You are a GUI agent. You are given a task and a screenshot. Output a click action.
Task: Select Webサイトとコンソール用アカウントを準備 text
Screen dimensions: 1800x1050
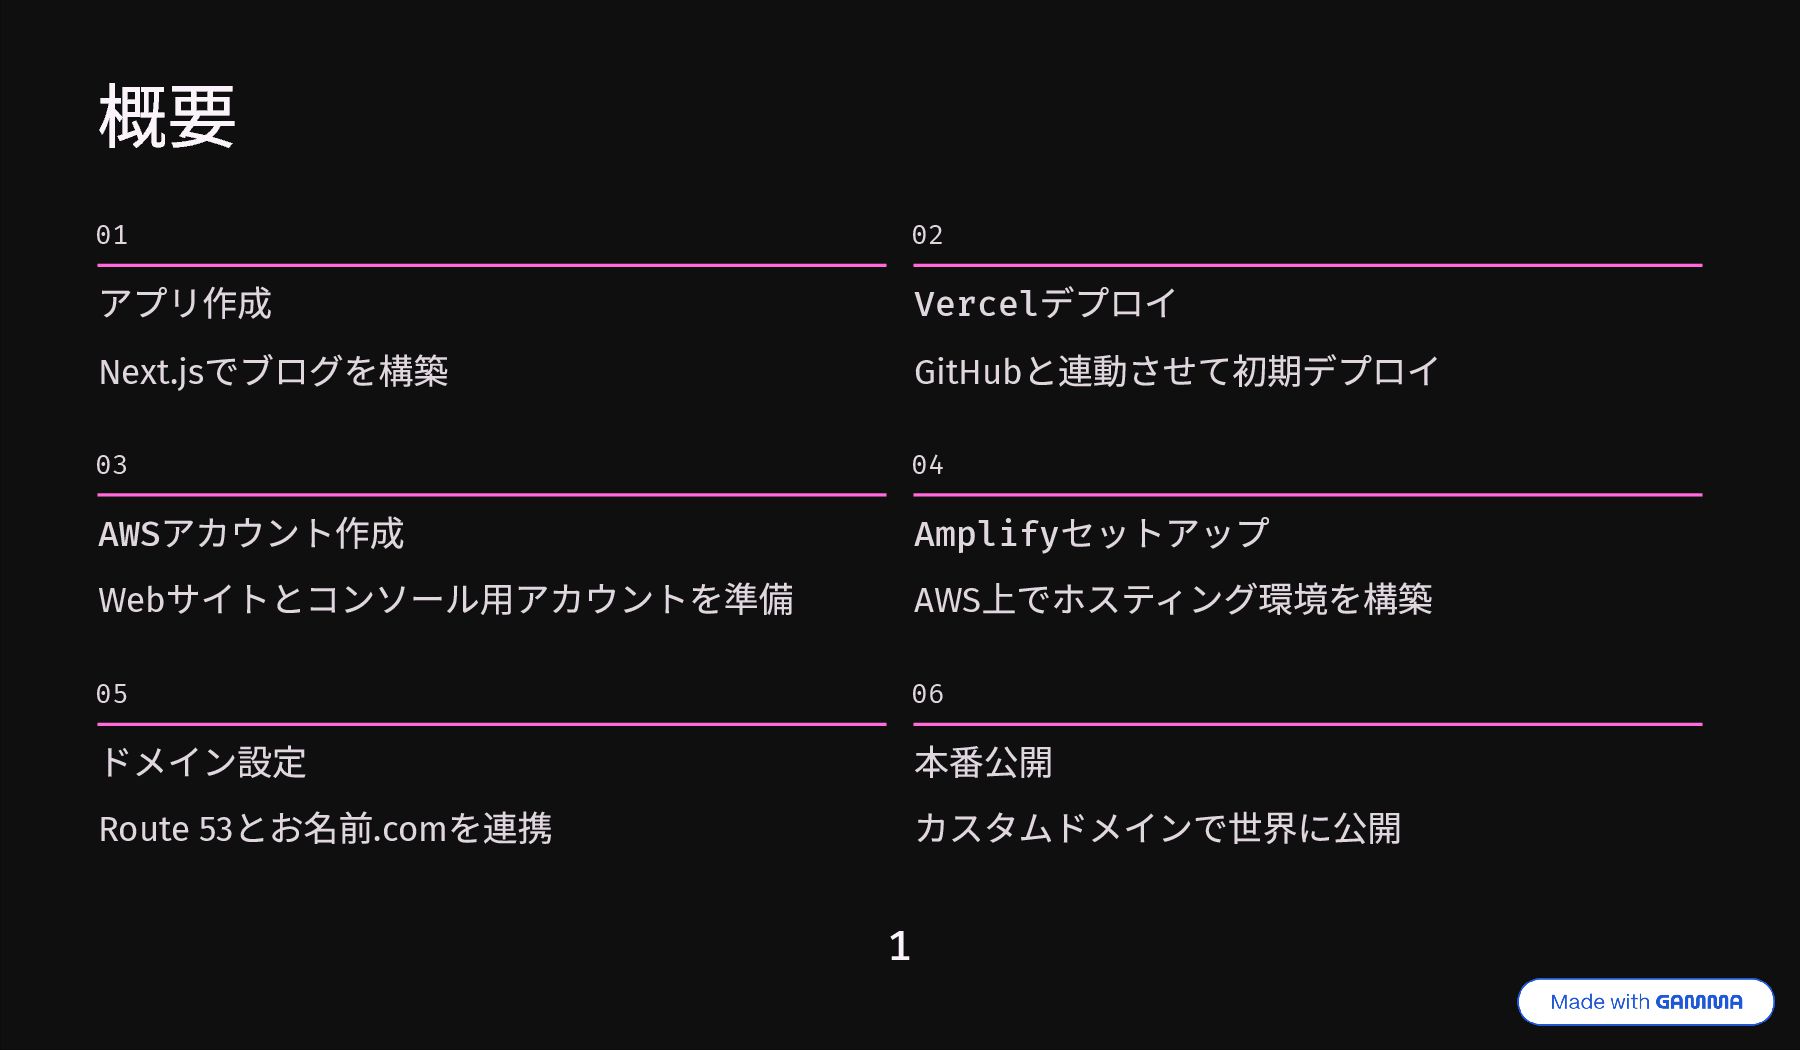[x=446, y=599]
